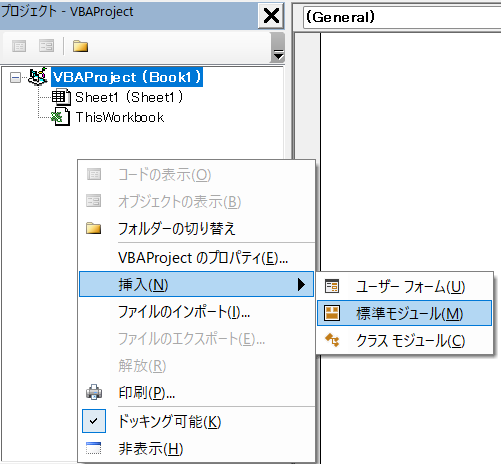The height and width of the screenshot is (464, 501).
Task: Toggle ドッキング可能(K) option
Action: [197, 421]
